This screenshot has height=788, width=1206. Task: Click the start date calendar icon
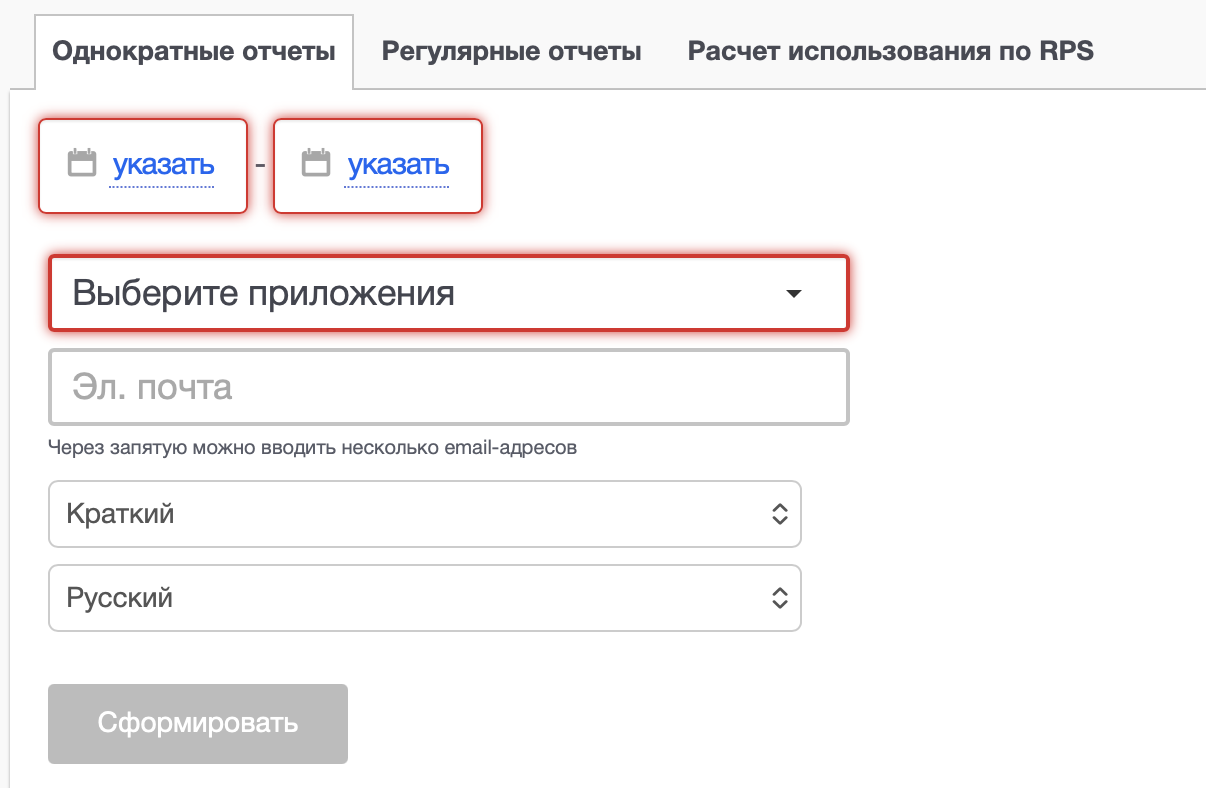pos(82,163)
